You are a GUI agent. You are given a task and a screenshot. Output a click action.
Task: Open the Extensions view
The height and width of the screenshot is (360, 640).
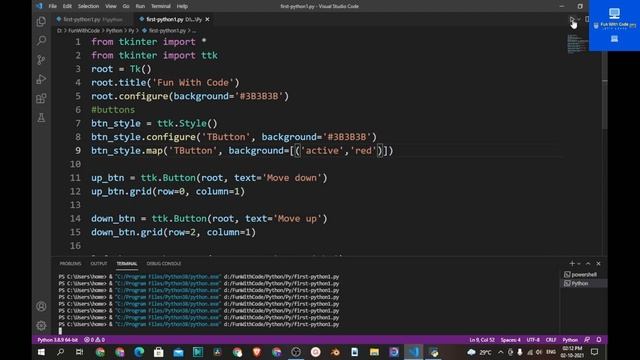pos(41,98)
